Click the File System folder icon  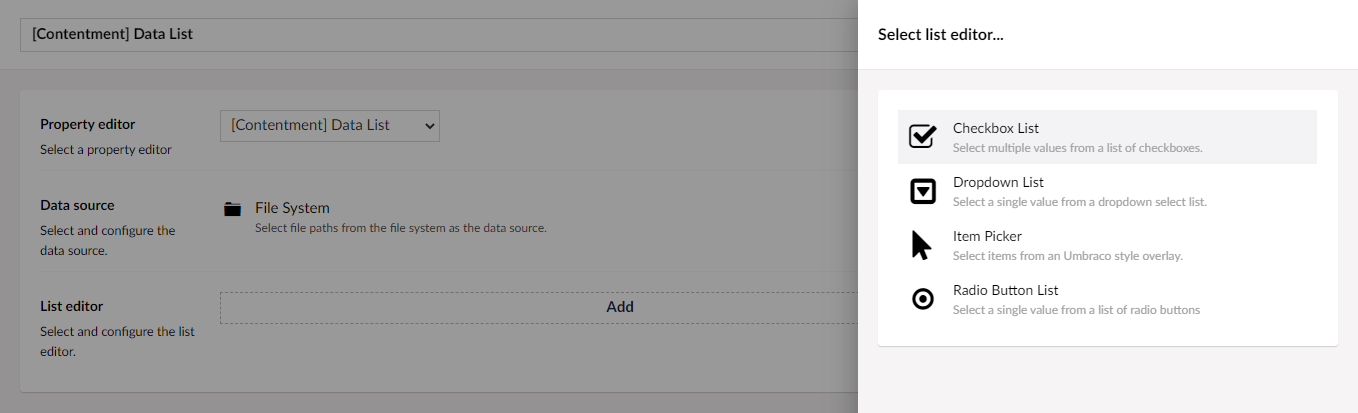tap(233, 209)
